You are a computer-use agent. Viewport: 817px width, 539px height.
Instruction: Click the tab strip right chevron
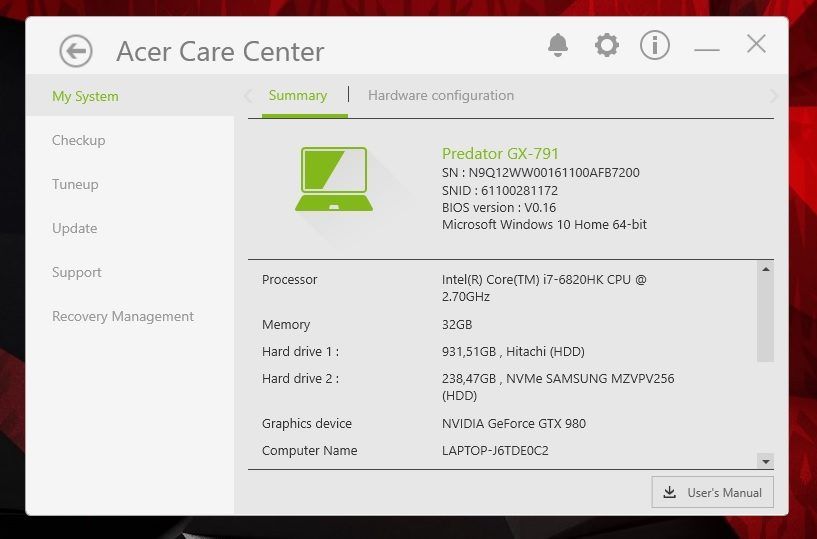773,96
